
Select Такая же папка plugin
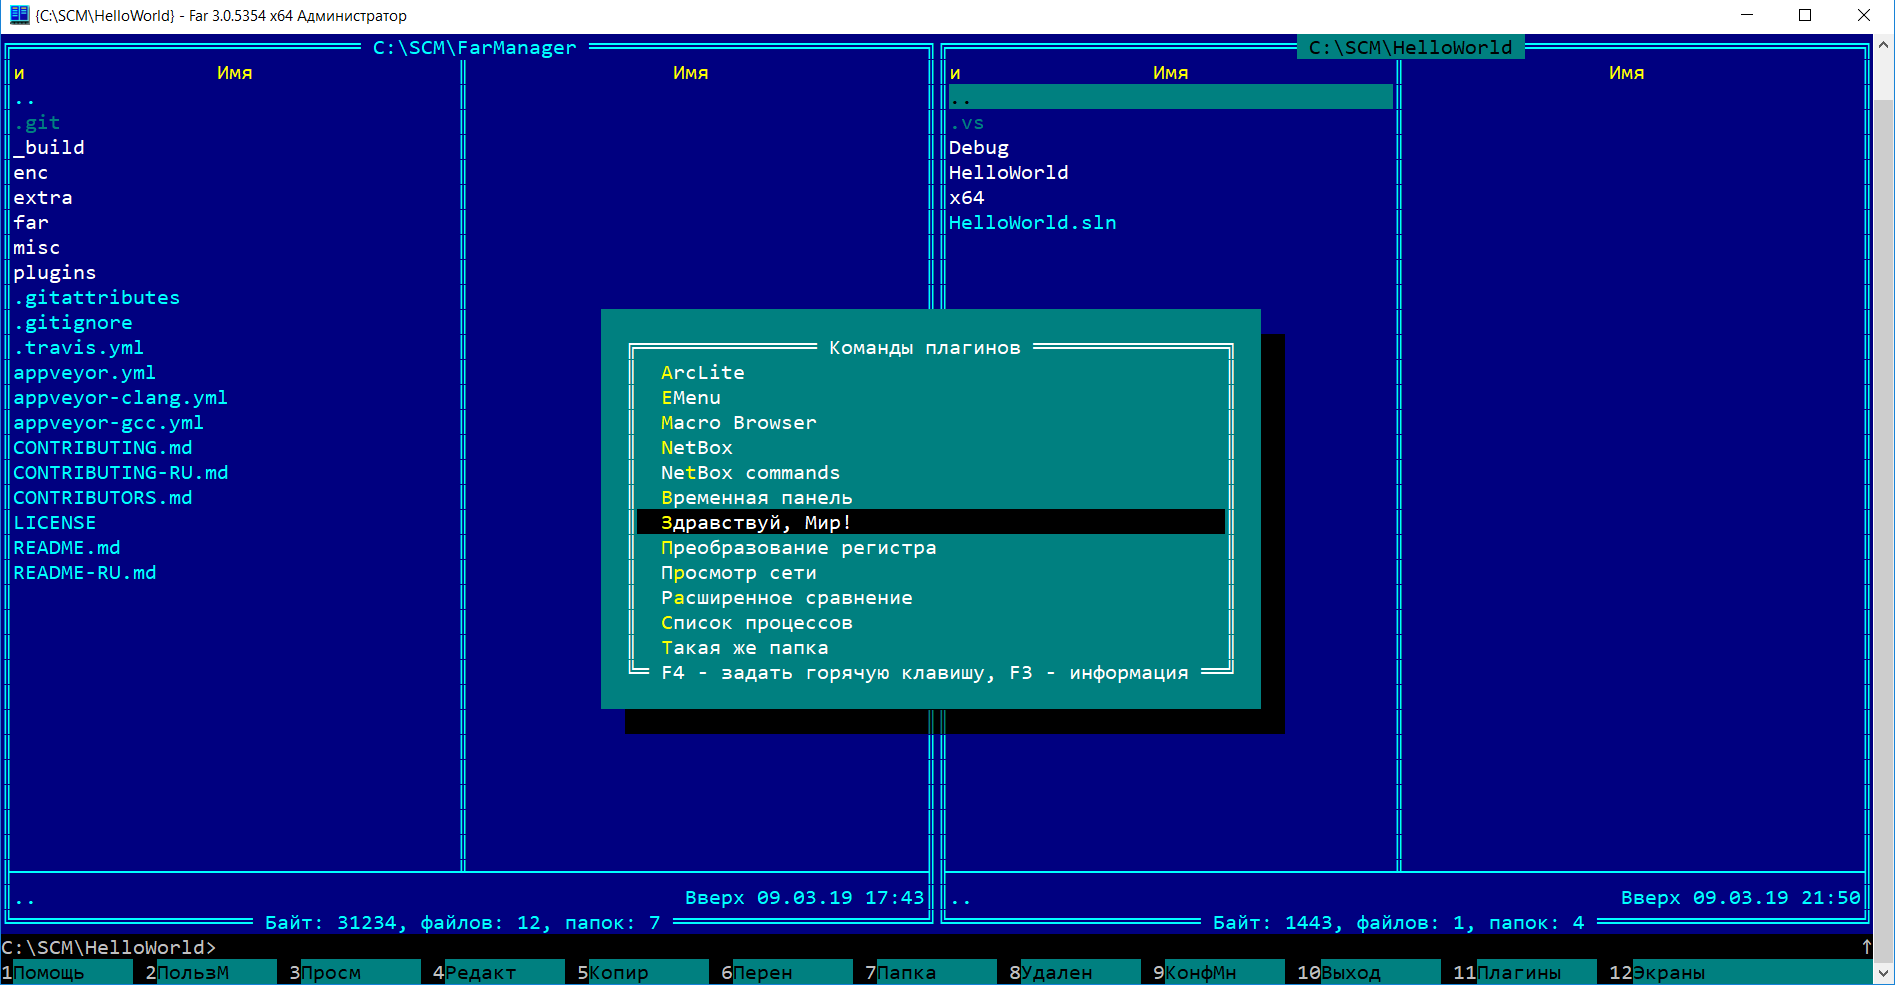(930, 647)
